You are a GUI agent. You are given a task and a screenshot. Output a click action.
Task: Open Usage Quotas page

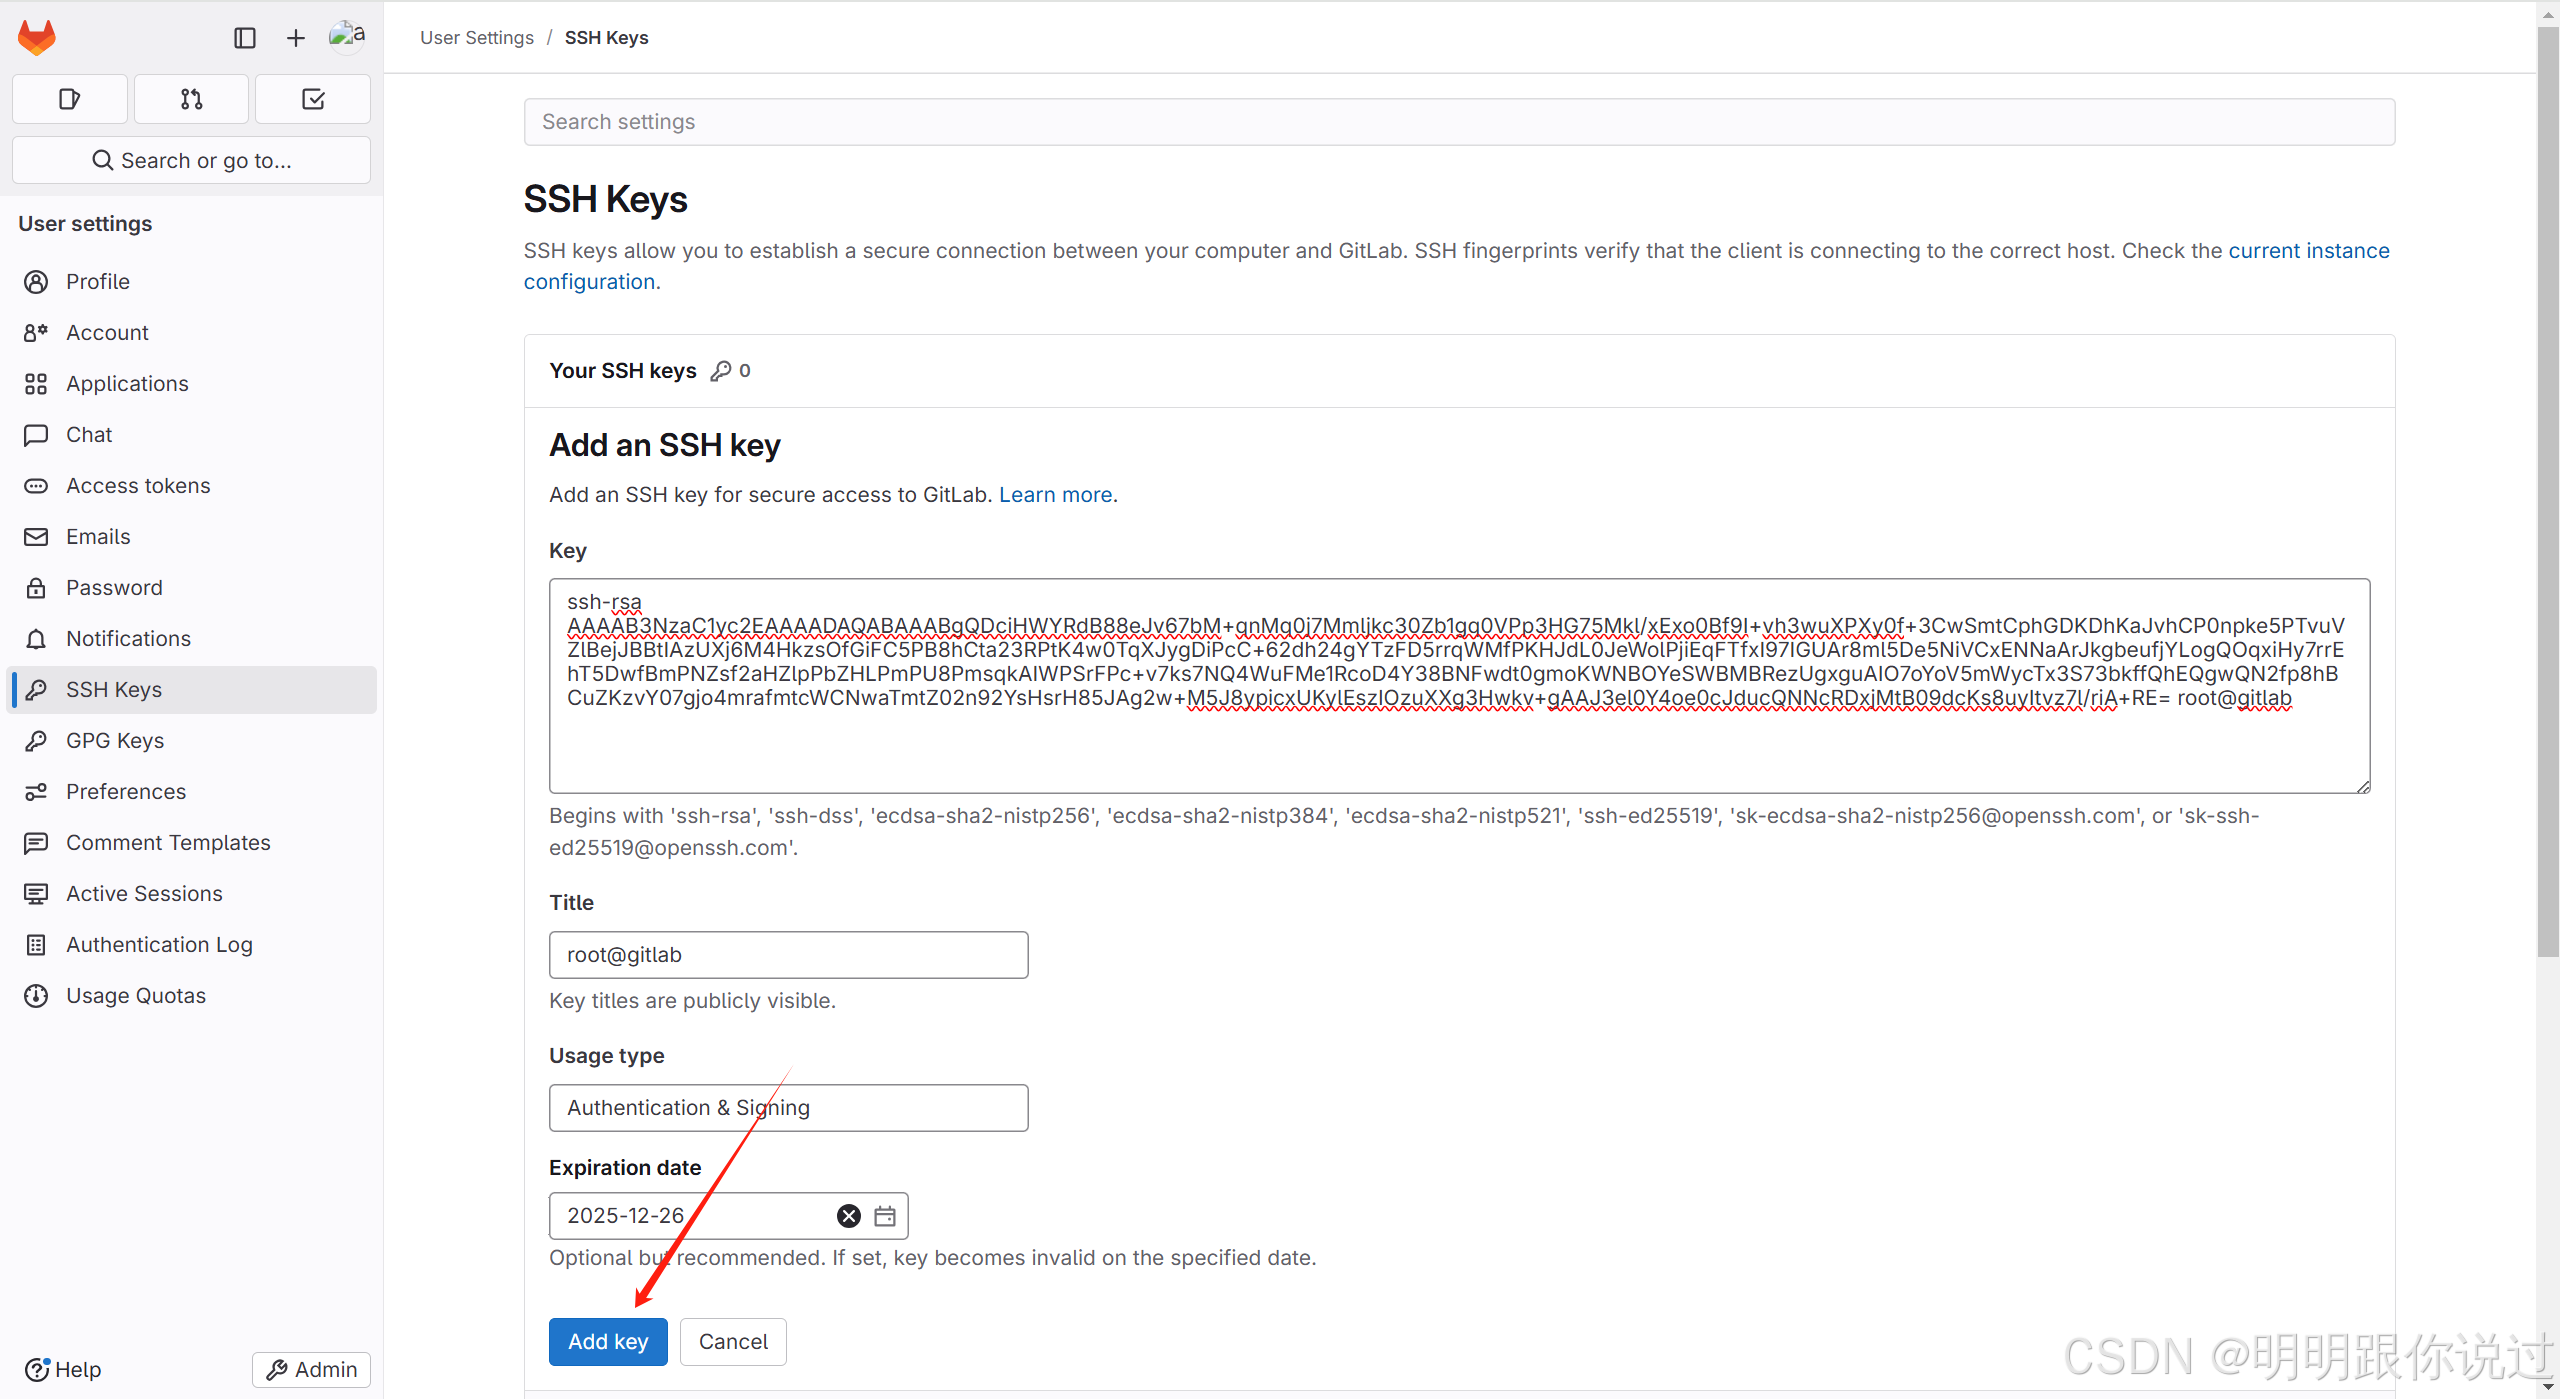tap(191, 996)
